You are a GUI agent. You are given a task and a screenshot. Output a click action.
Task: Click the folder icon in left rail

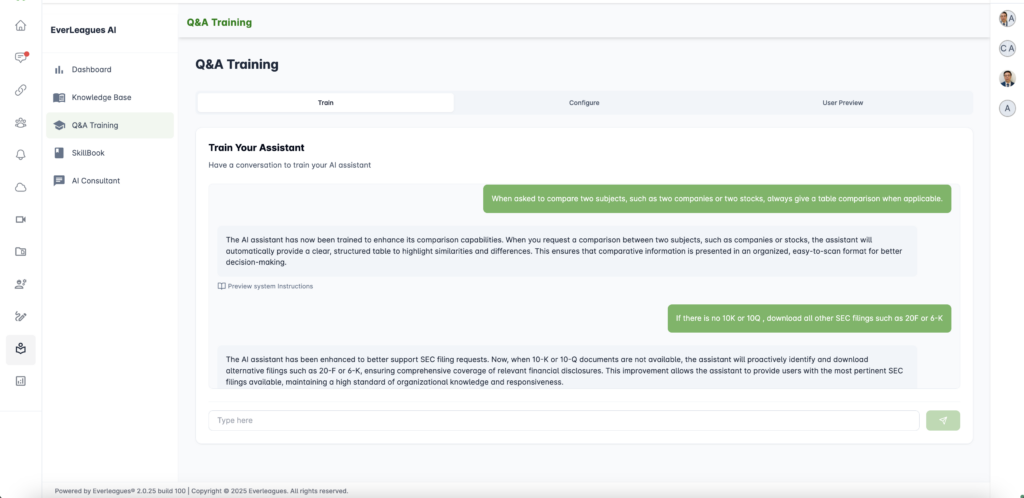tap(20, 252)
